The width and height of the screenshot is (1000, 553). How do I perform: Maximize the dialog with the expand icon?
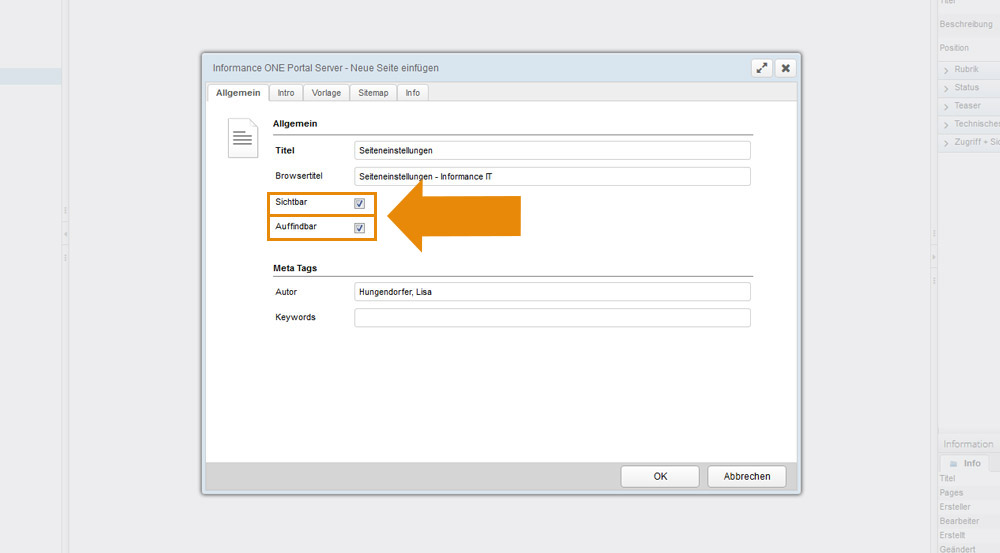(x=761, y=68)
